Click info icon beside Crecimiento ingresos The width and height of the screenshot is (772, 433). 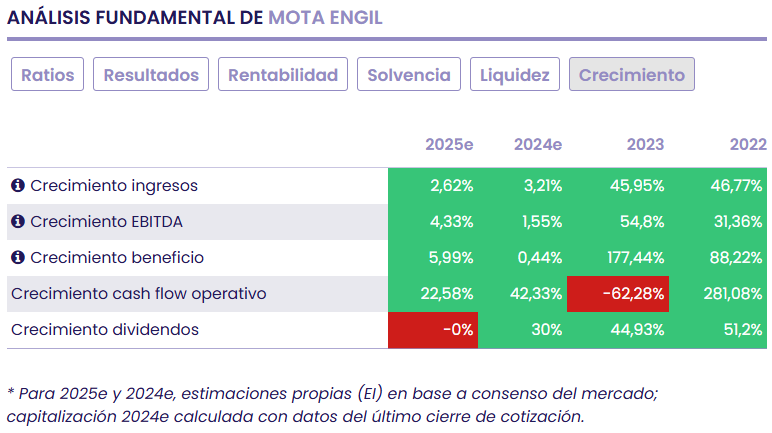tap(18, 186)
